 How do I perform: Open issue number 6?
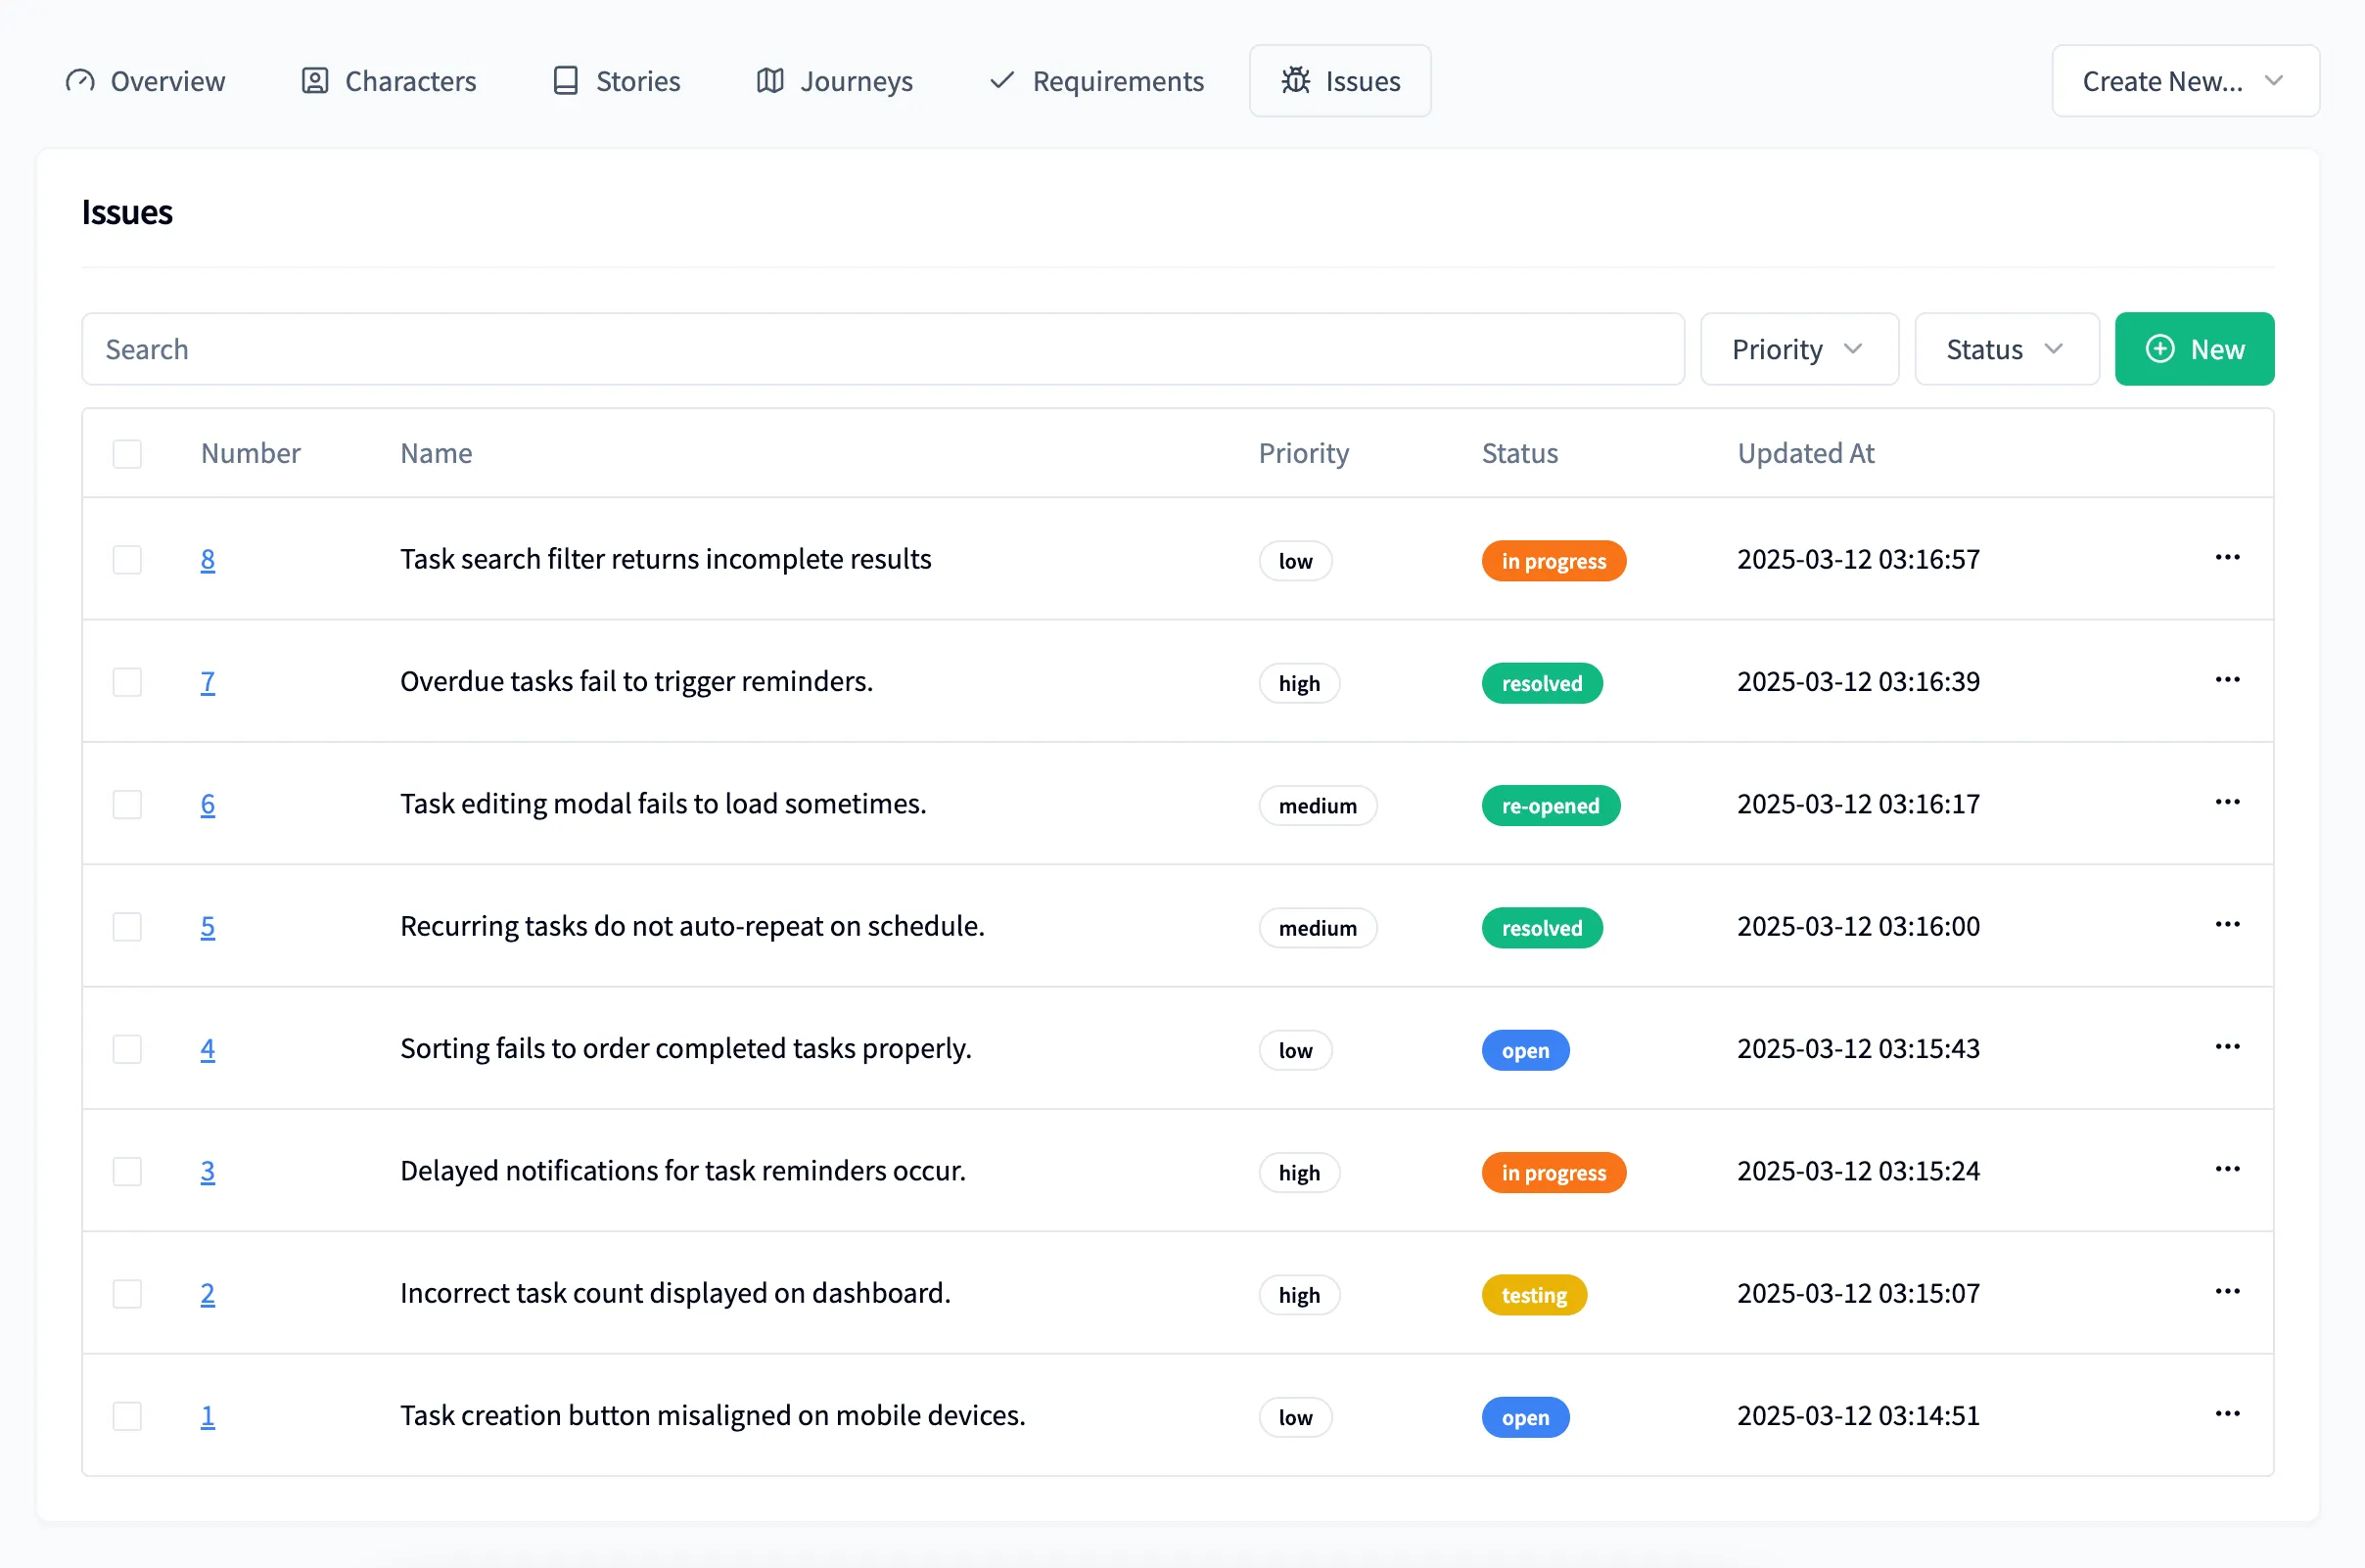pos(208,803)
